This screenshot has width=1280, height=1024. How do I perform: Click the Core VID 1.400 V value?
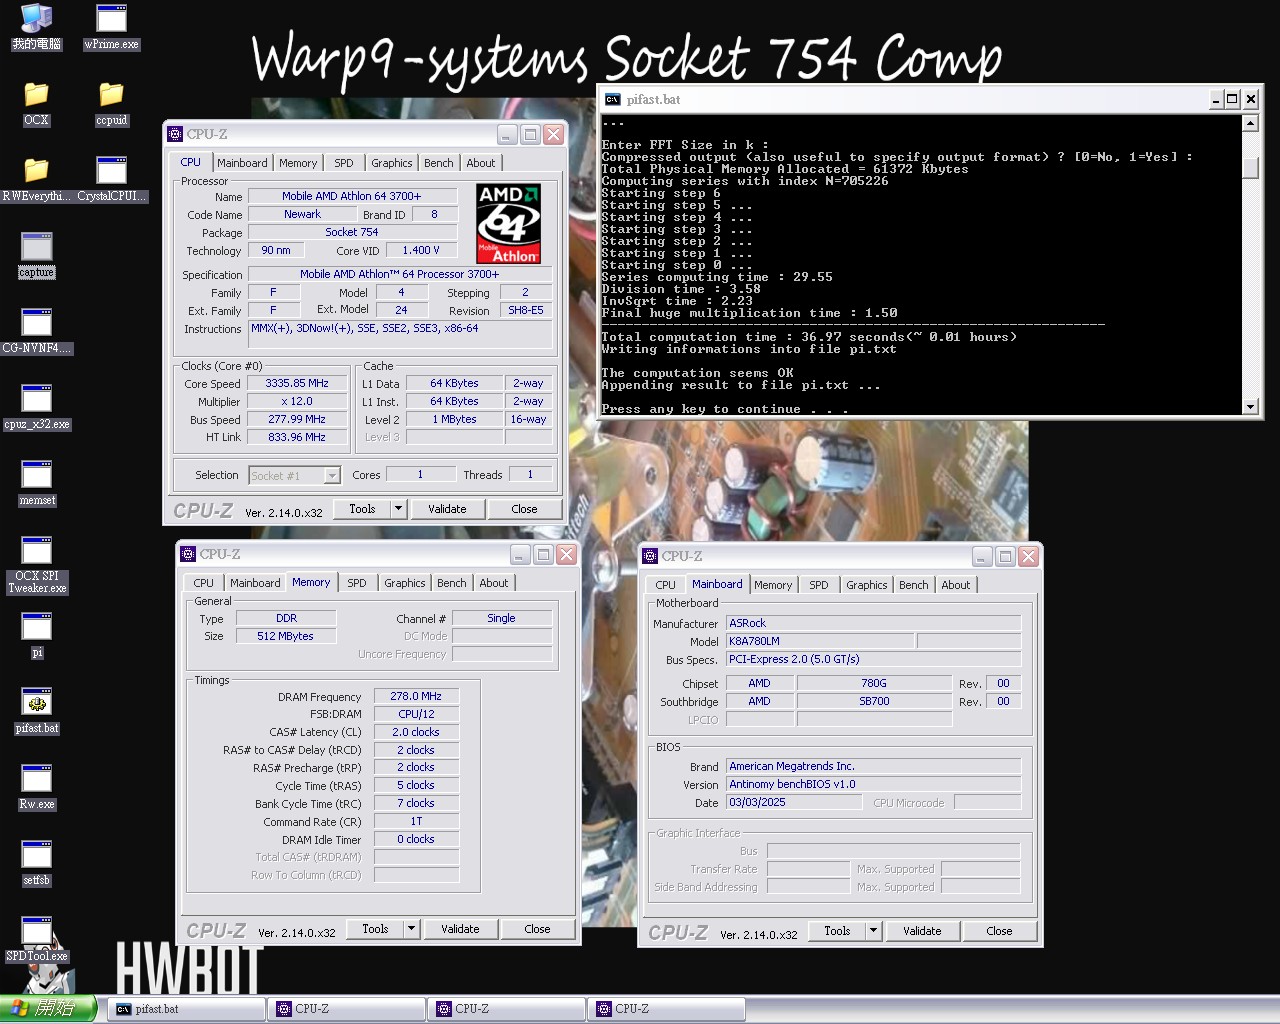(x=420, y=250)
